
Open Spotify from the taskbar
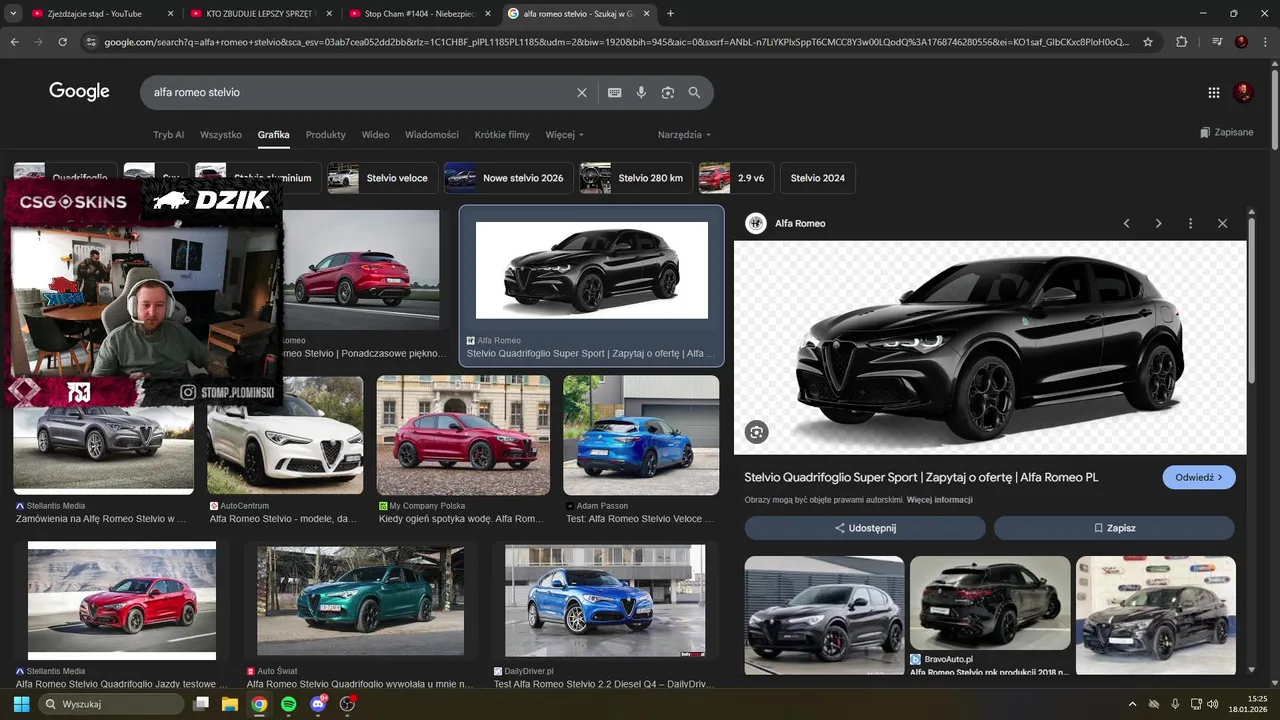click(288, 704)
